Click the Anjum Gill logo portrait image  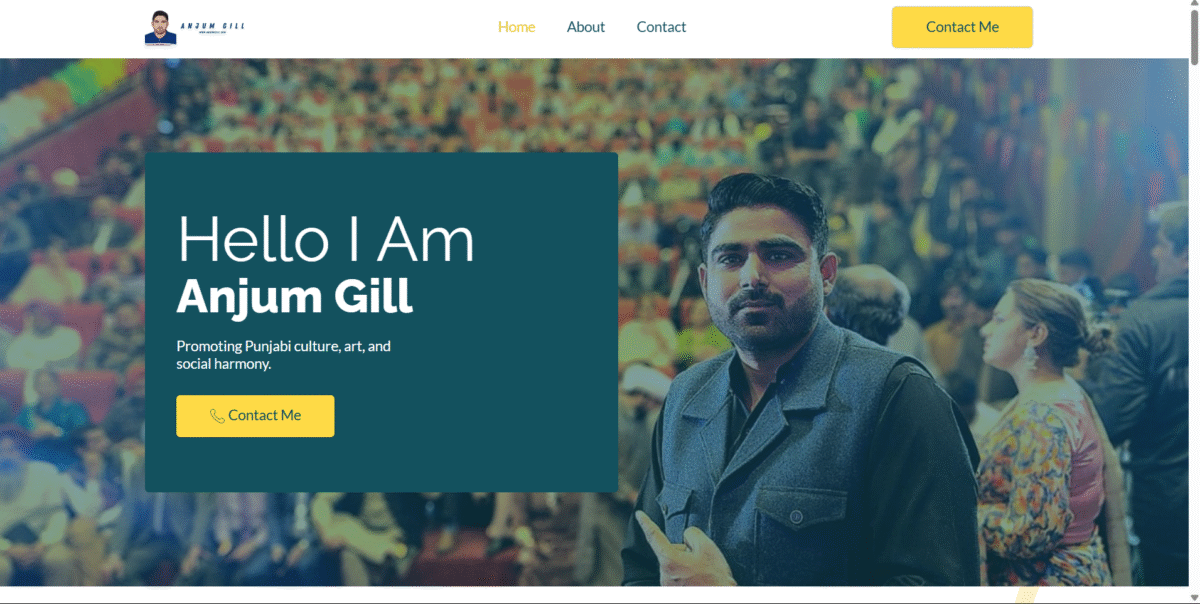point(160,28)
